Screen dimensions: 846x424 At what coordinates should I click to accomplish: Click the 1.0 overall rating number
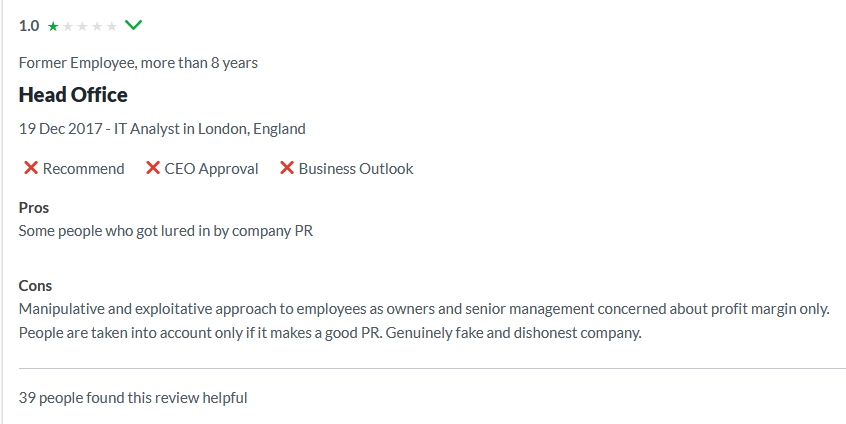(x=29, y=26)
